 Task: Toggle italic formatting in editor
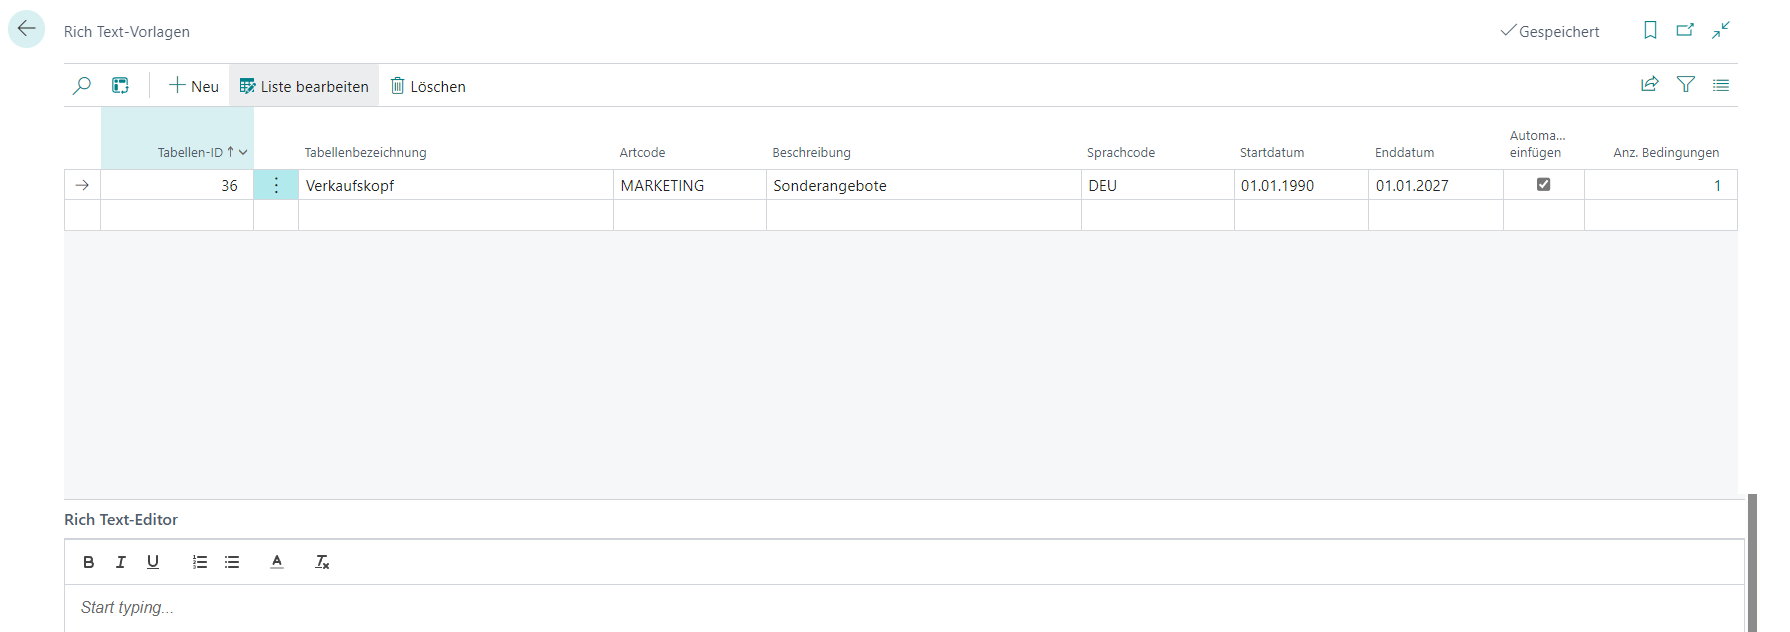[x=121, y=562]
